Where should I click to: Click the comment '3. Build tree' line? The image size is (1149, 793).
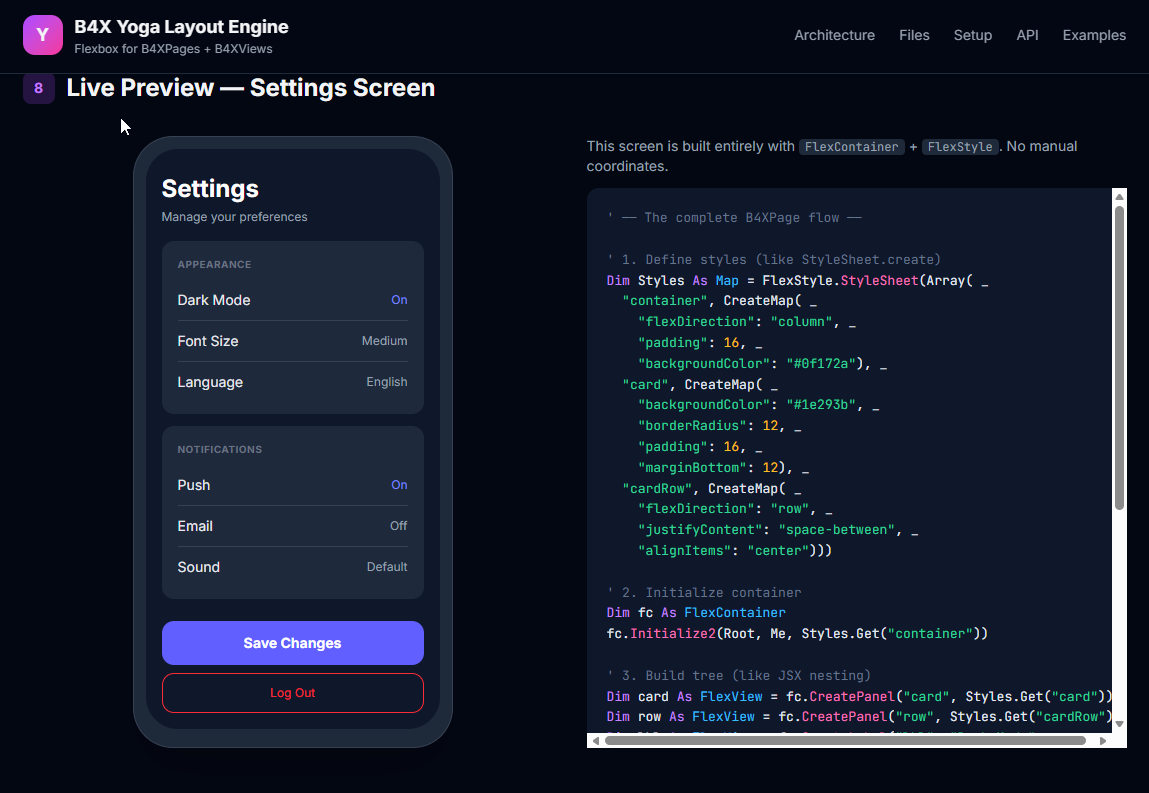tap(739, 675)
